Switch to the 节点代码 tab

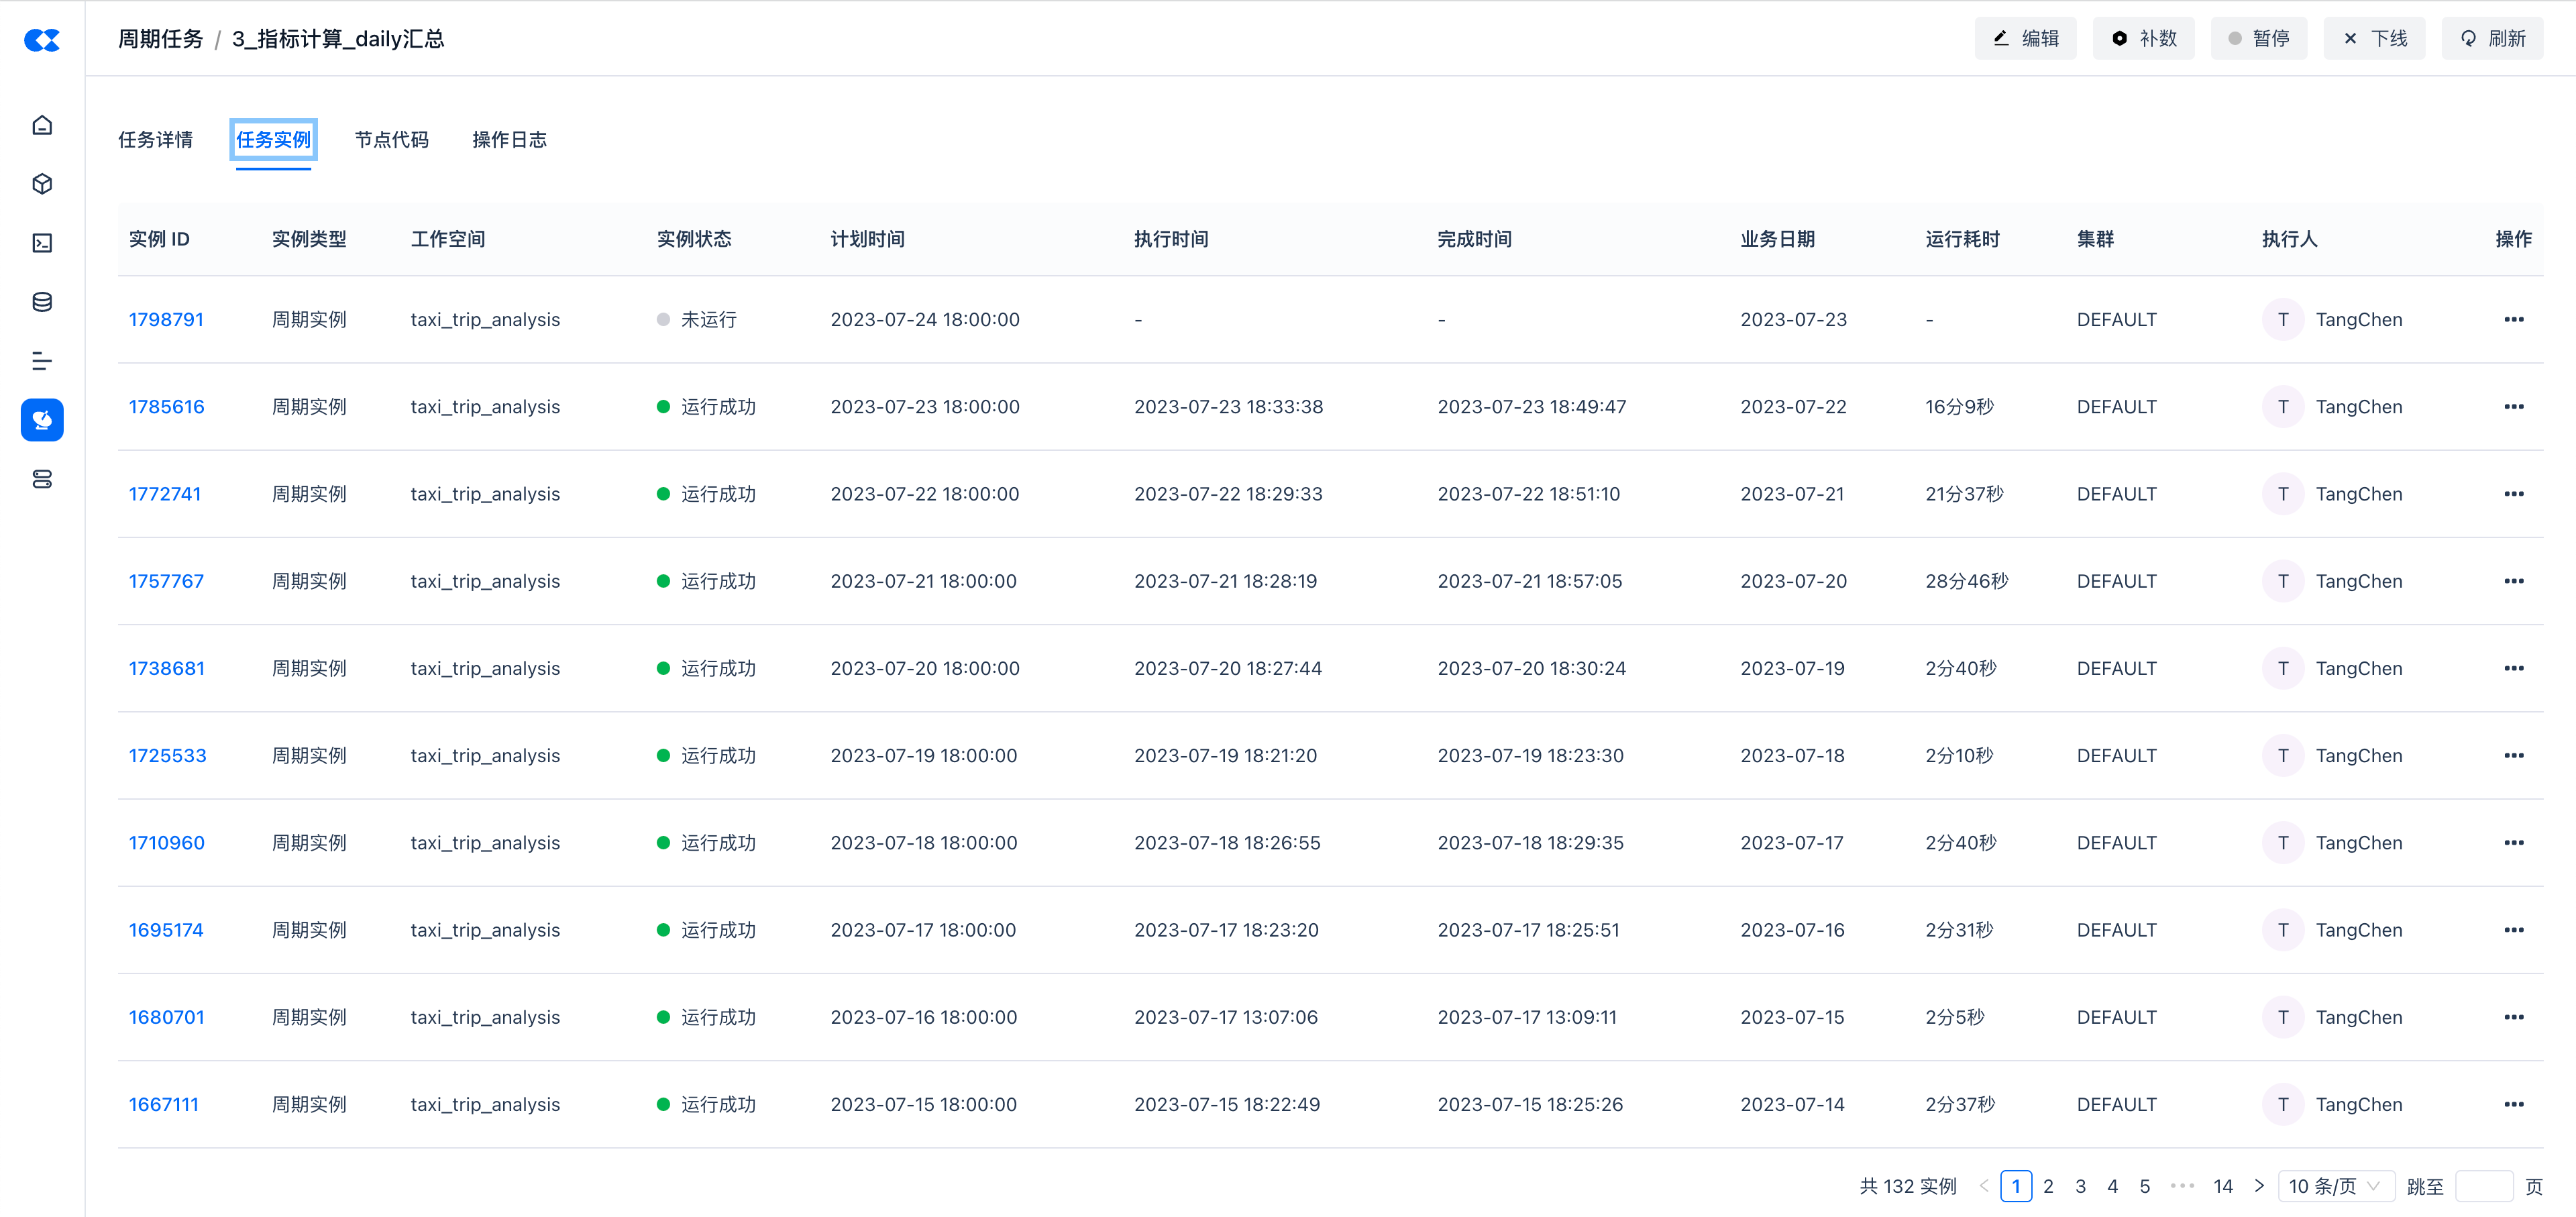(x=391, y=140)
